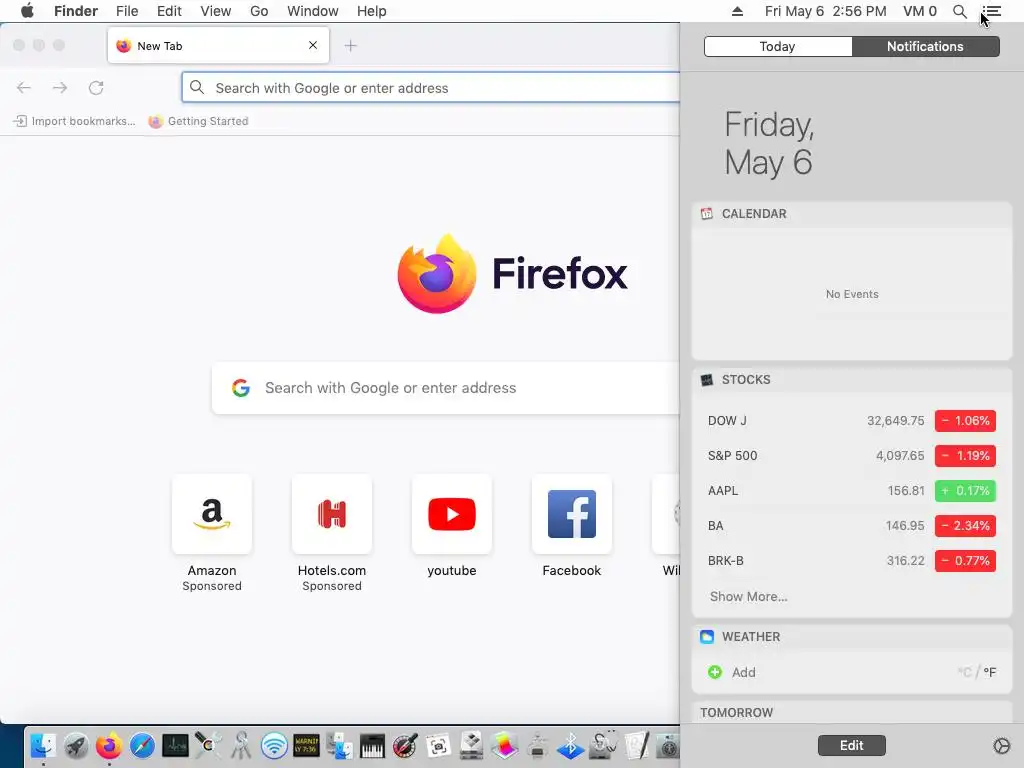Click the Firefox icon in the Dock
1024x768 pixels.
[x=109, y=745]
